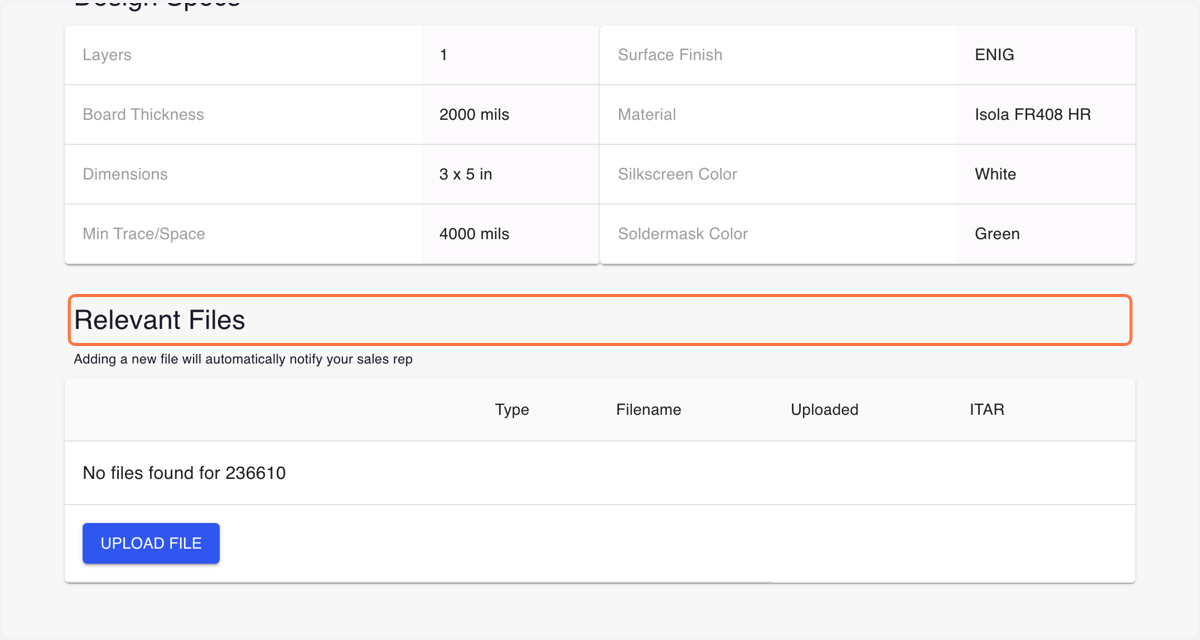1200x640 pixels.
Task: Click the Filename column header
Action: (x=649, y=410)
